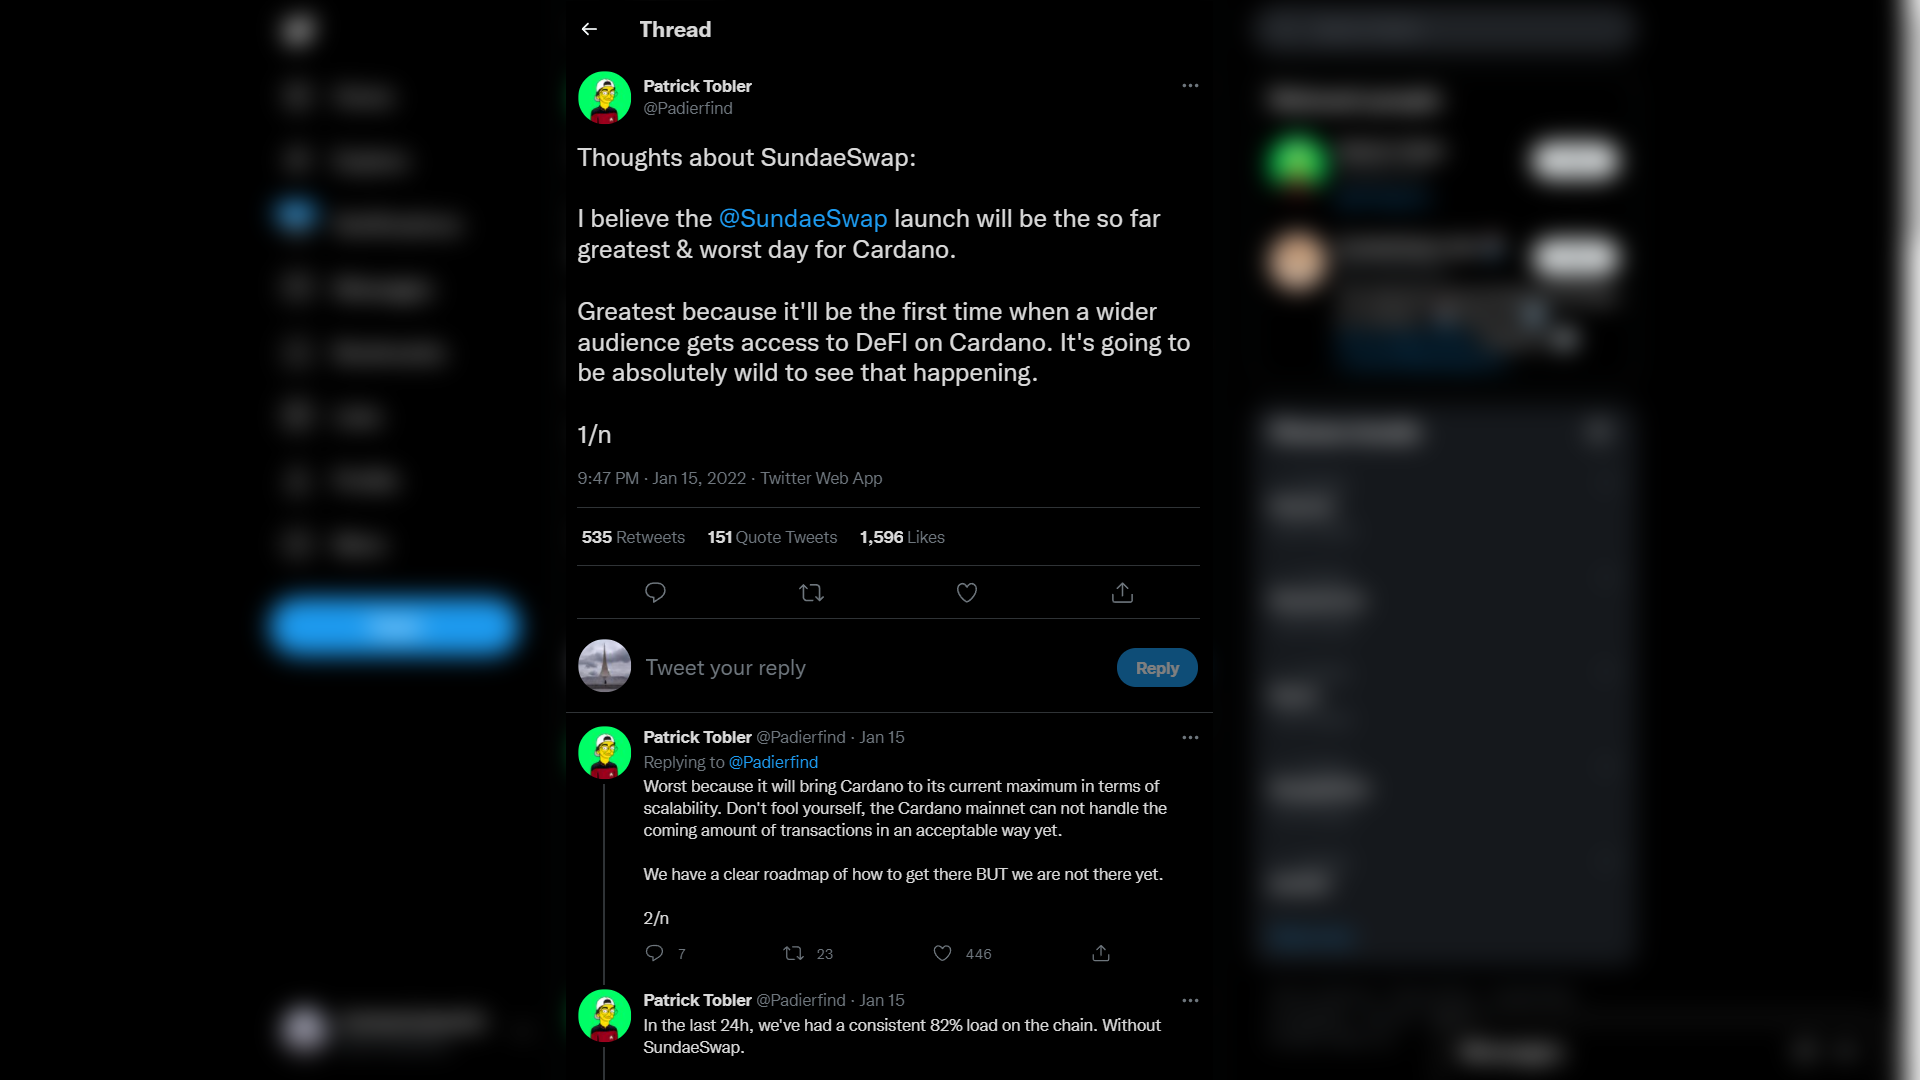Focus the Tweet your reply field
Screen dimensions: 1920x1080
click(872, 667)
